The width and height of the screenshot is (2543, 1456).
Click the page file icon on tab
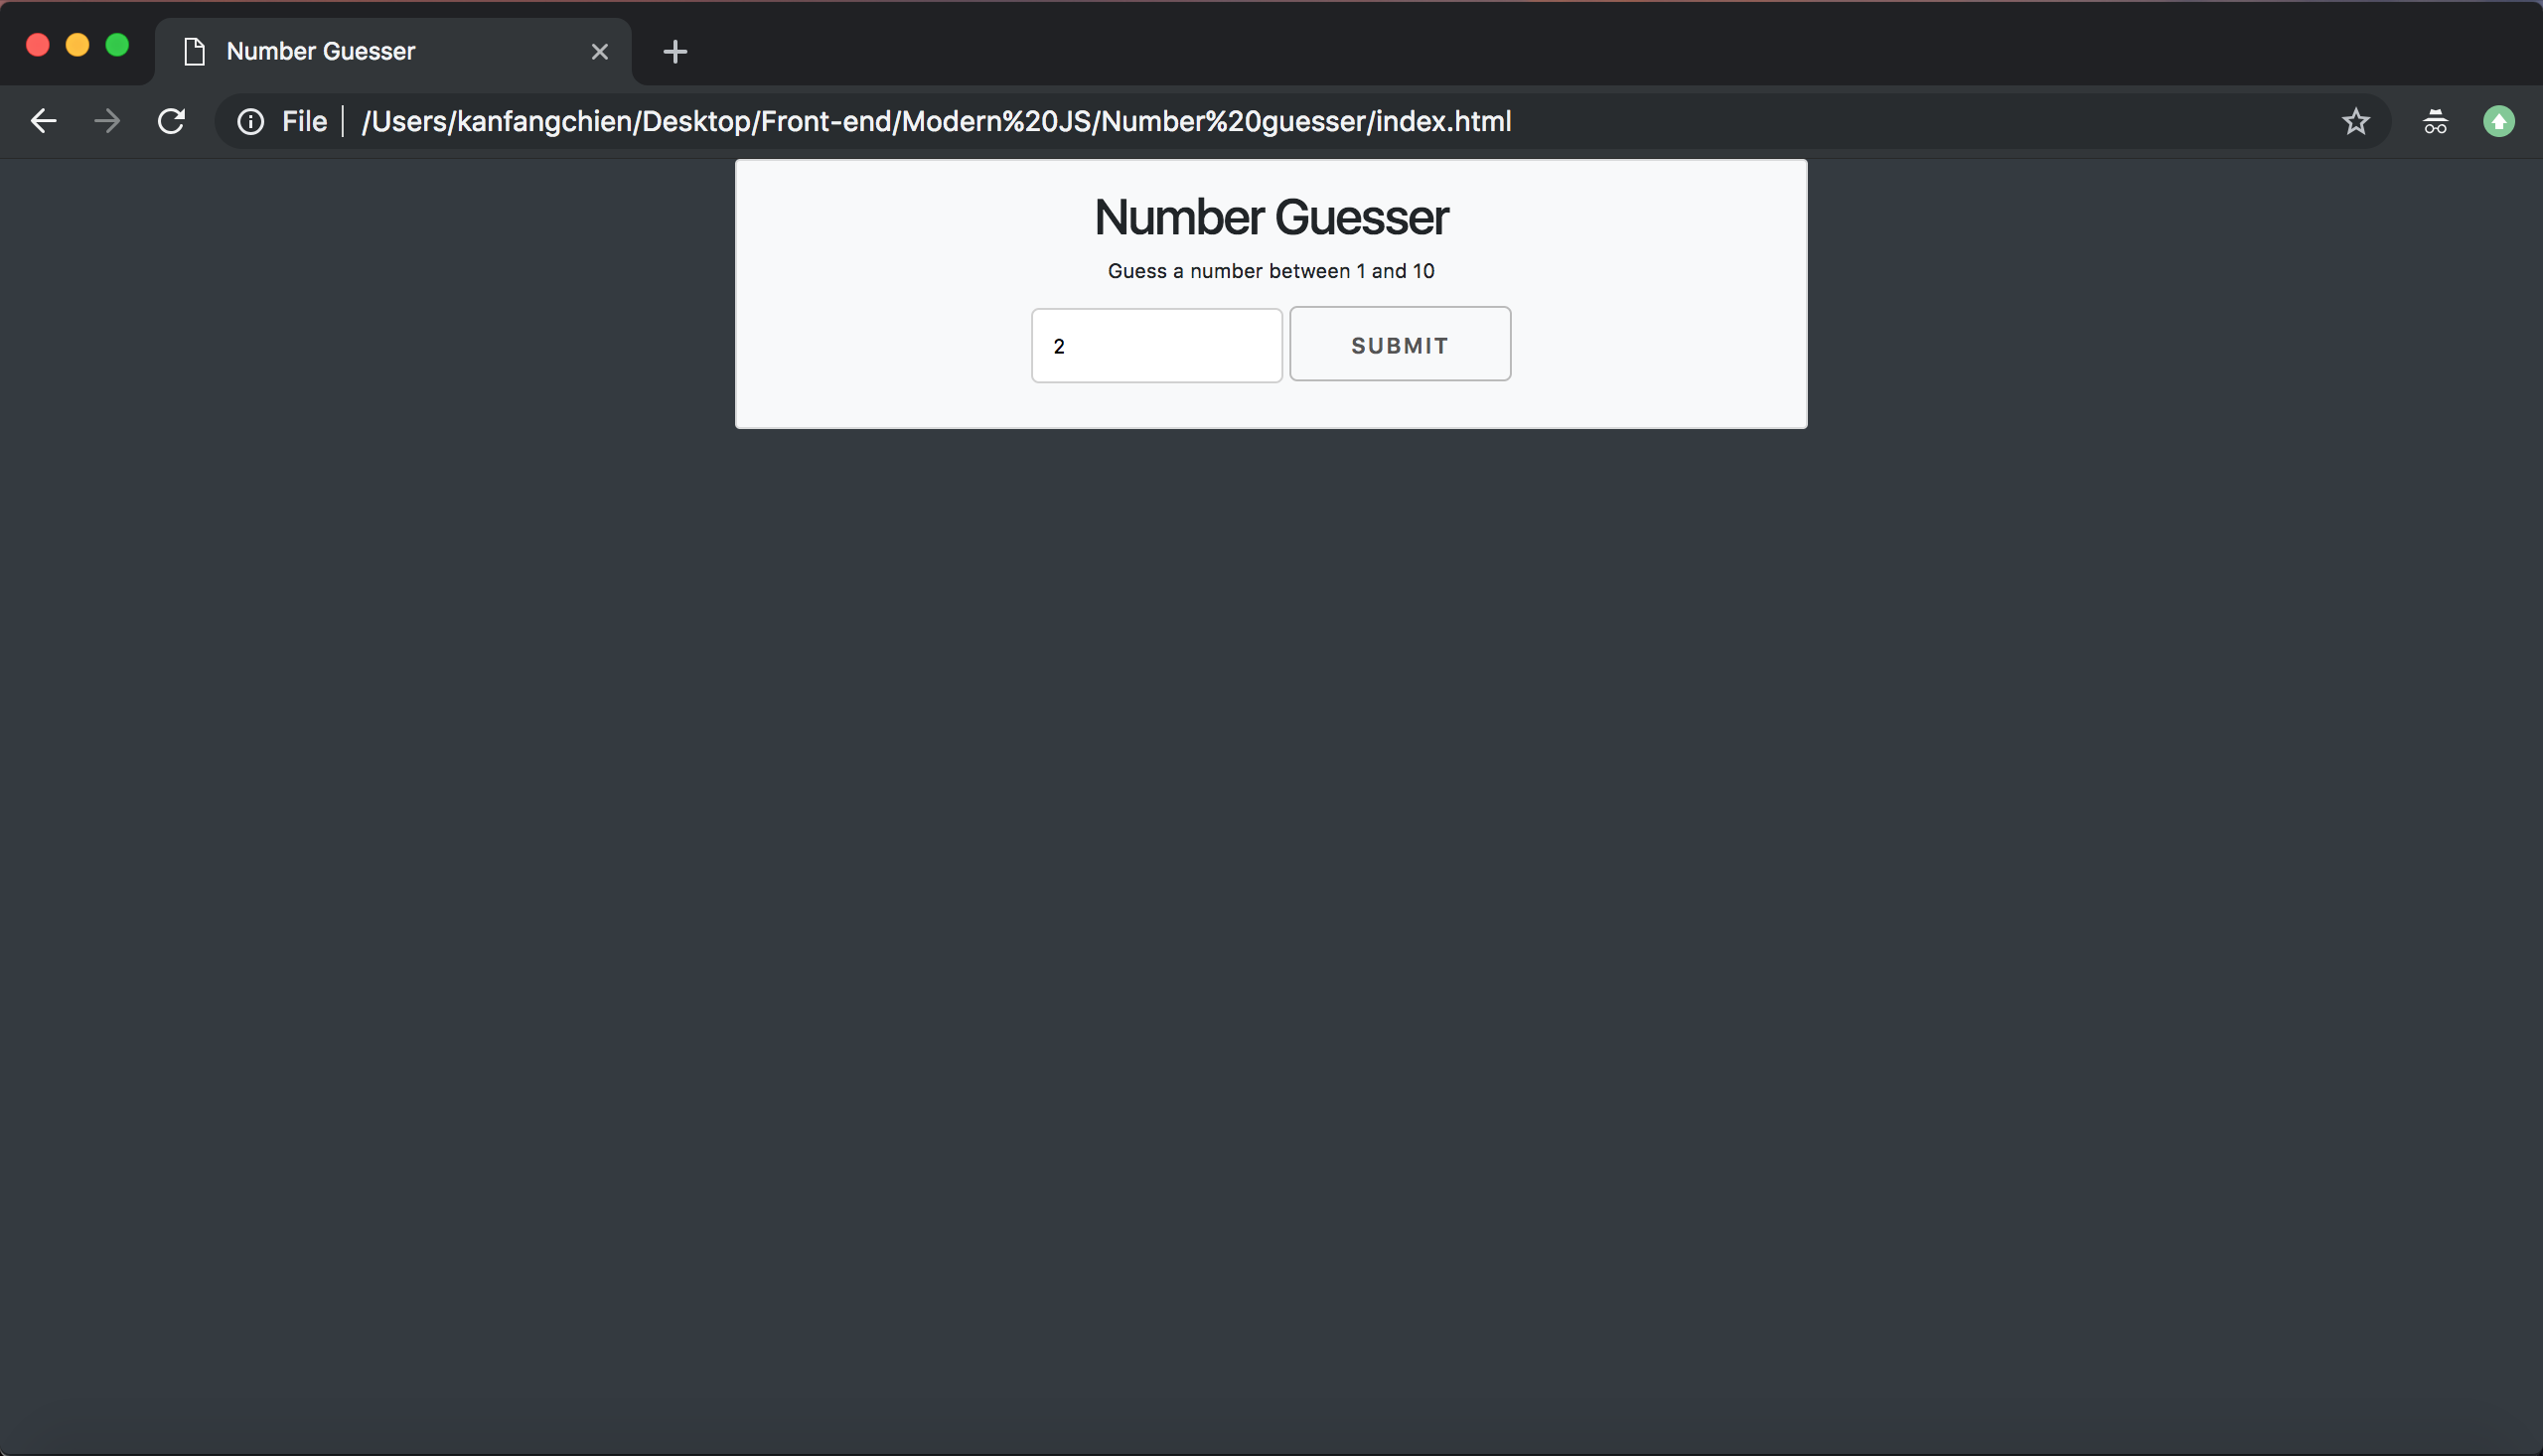tap(195, 51)
